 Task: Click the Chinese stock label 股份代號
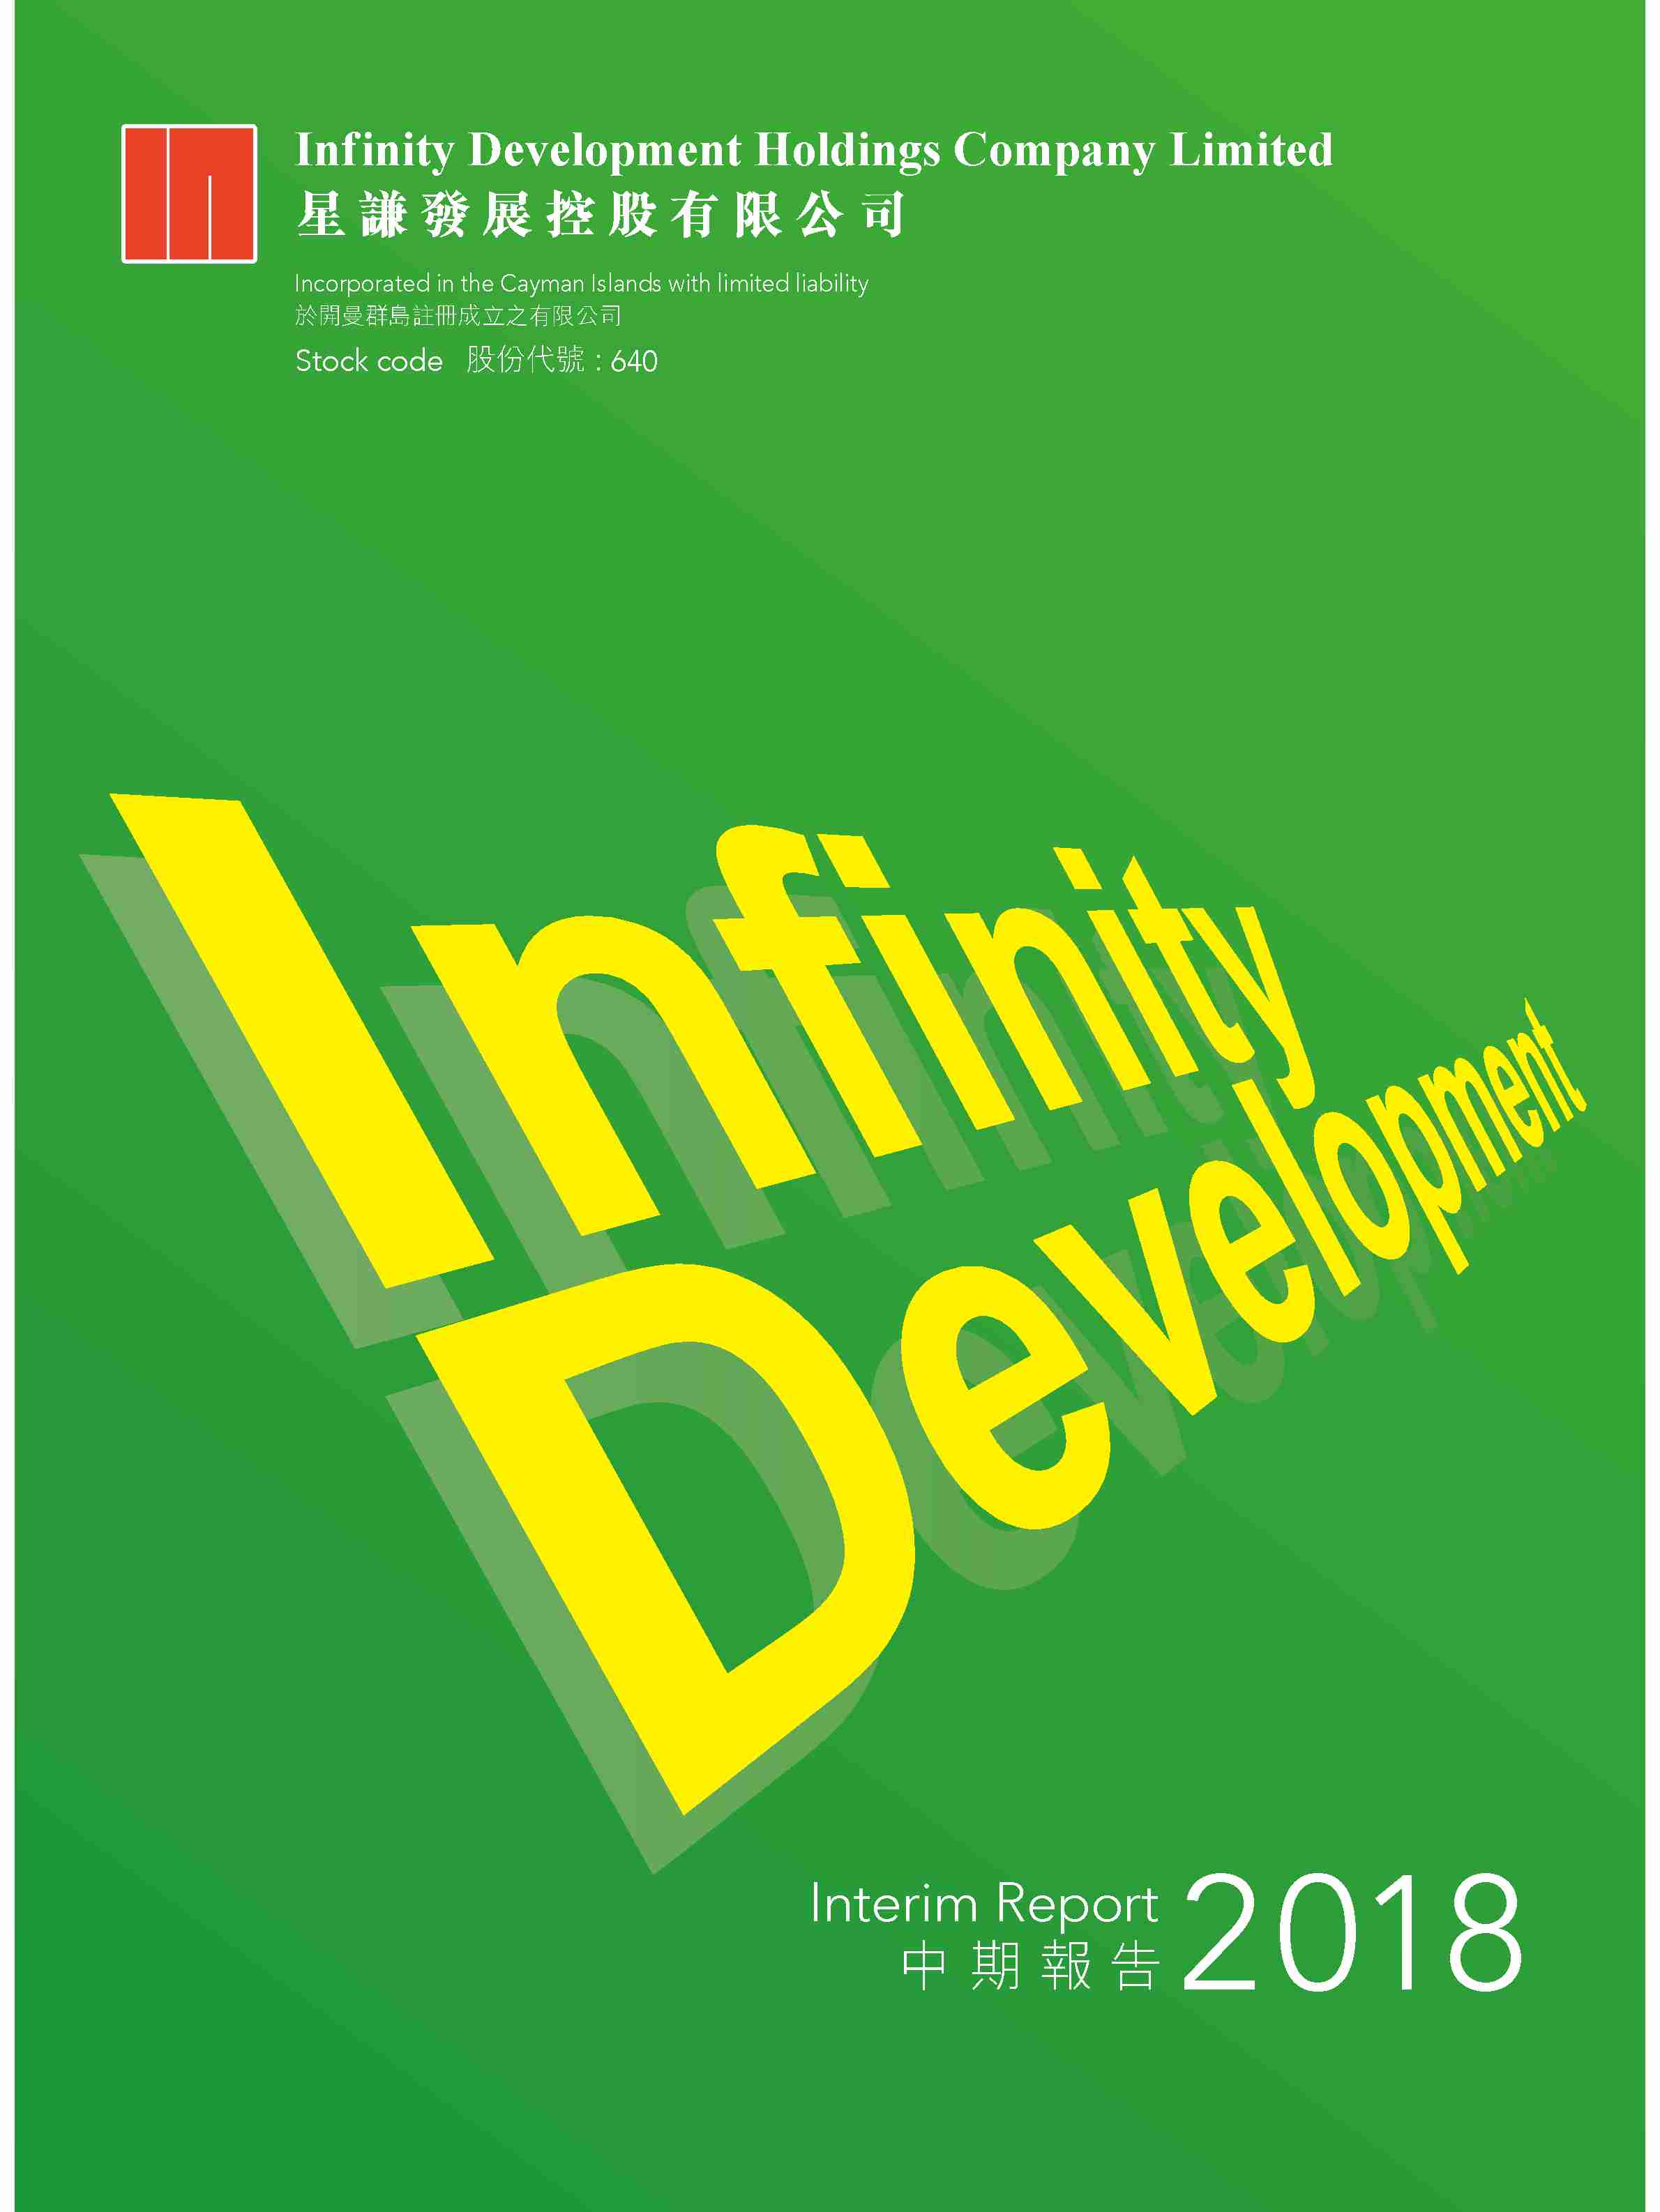[x=525, y=360]
